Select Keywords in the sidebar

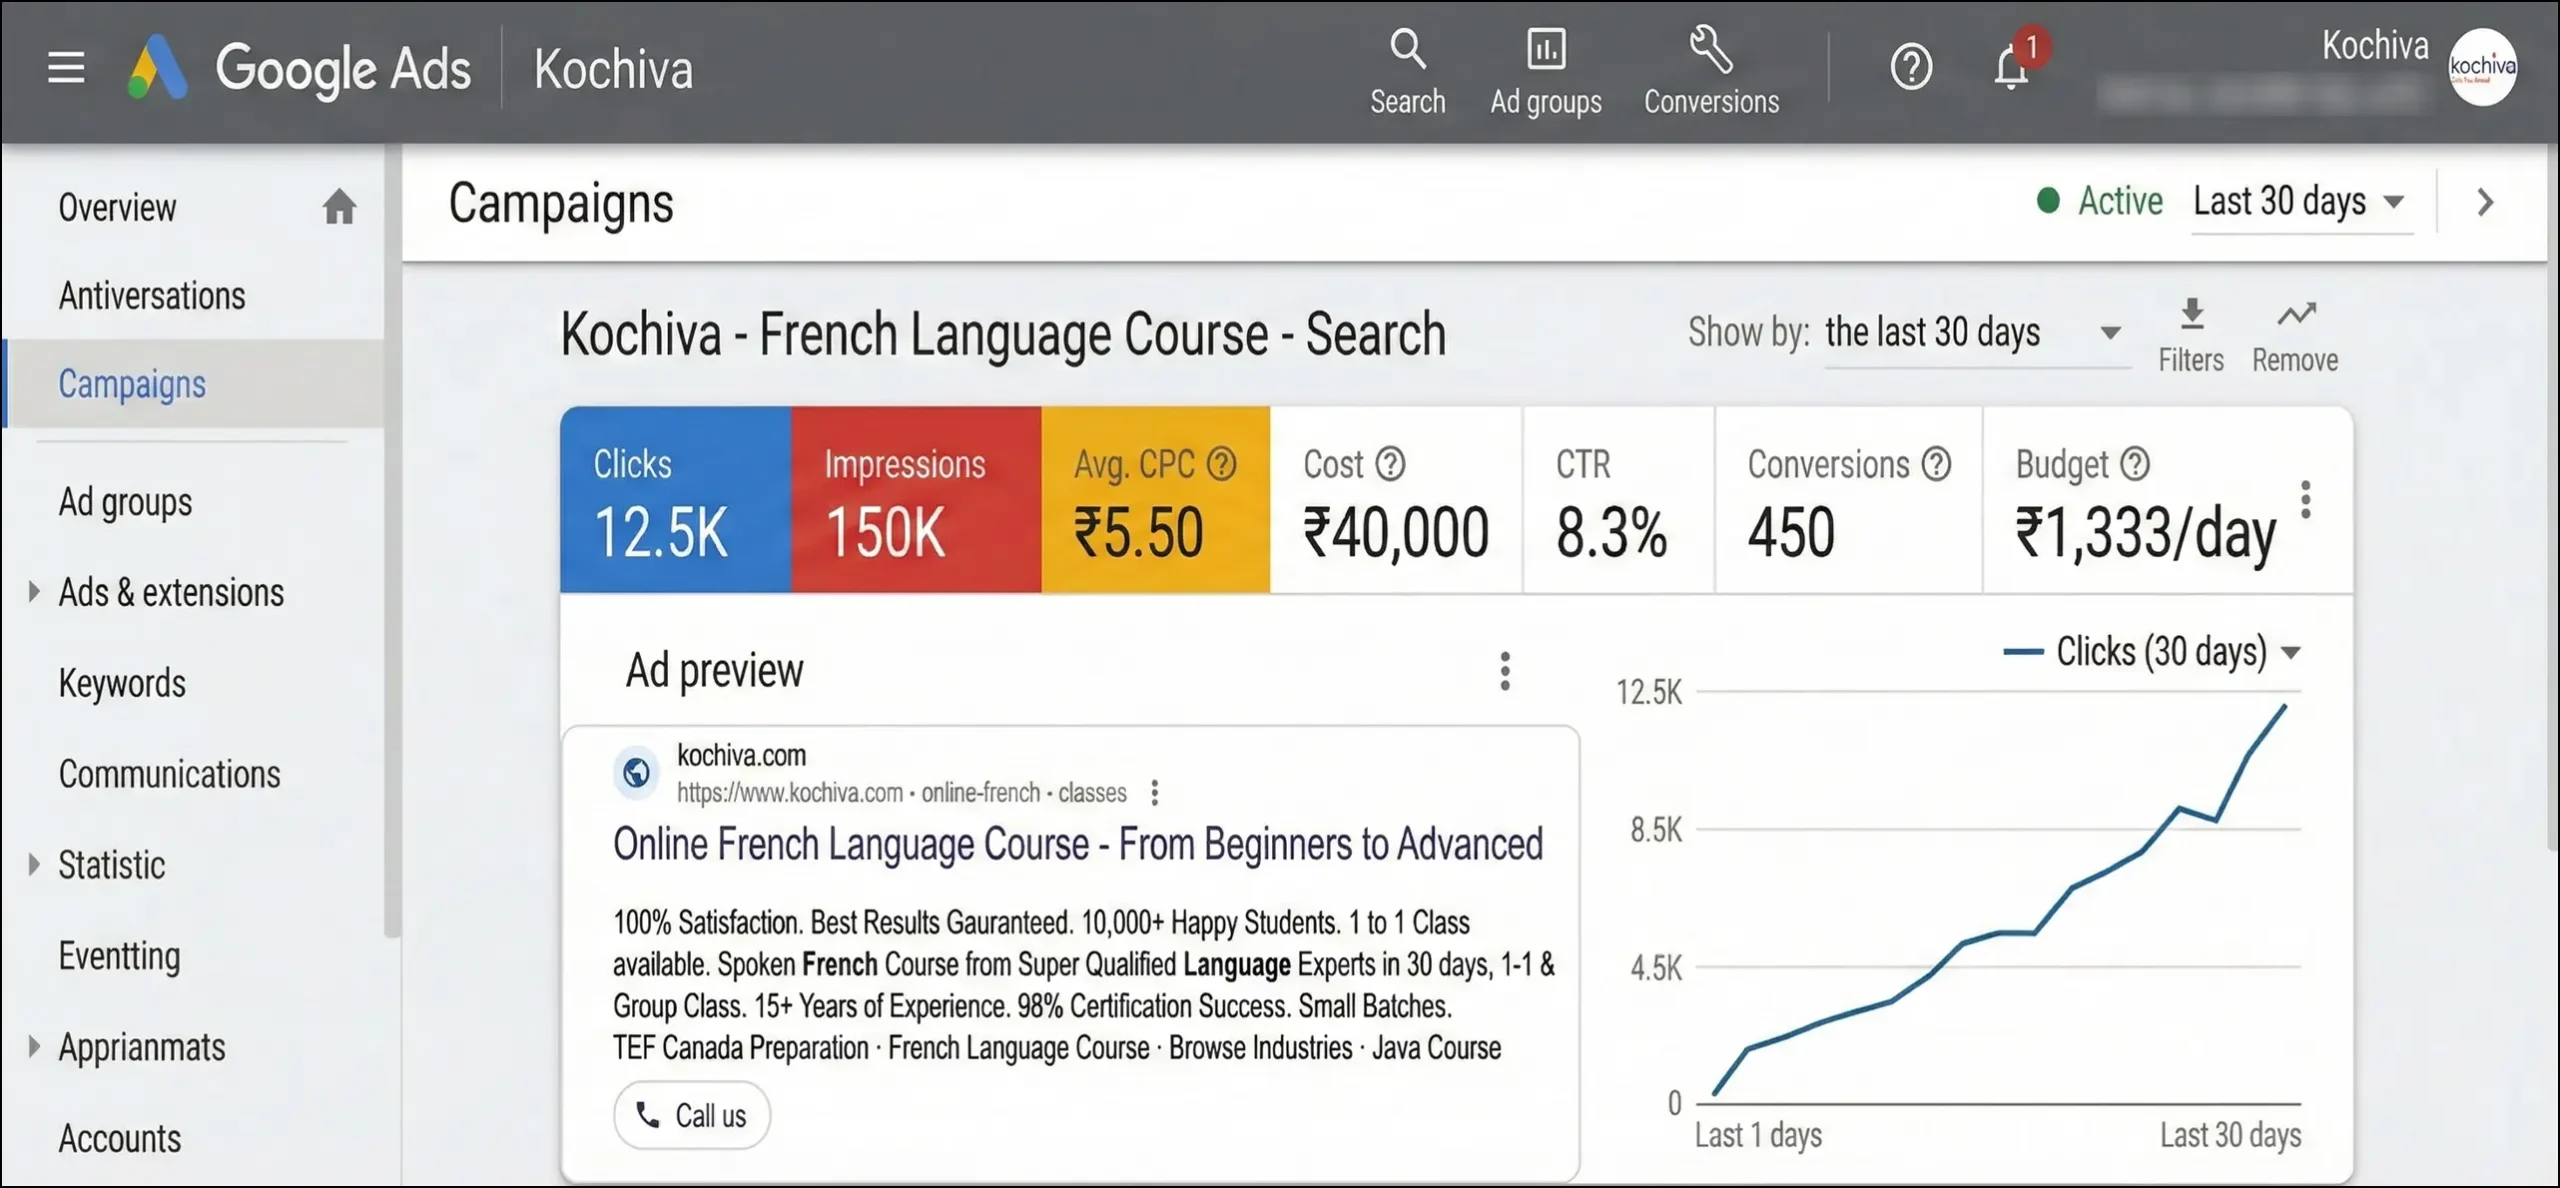click(x=122, y=684)
